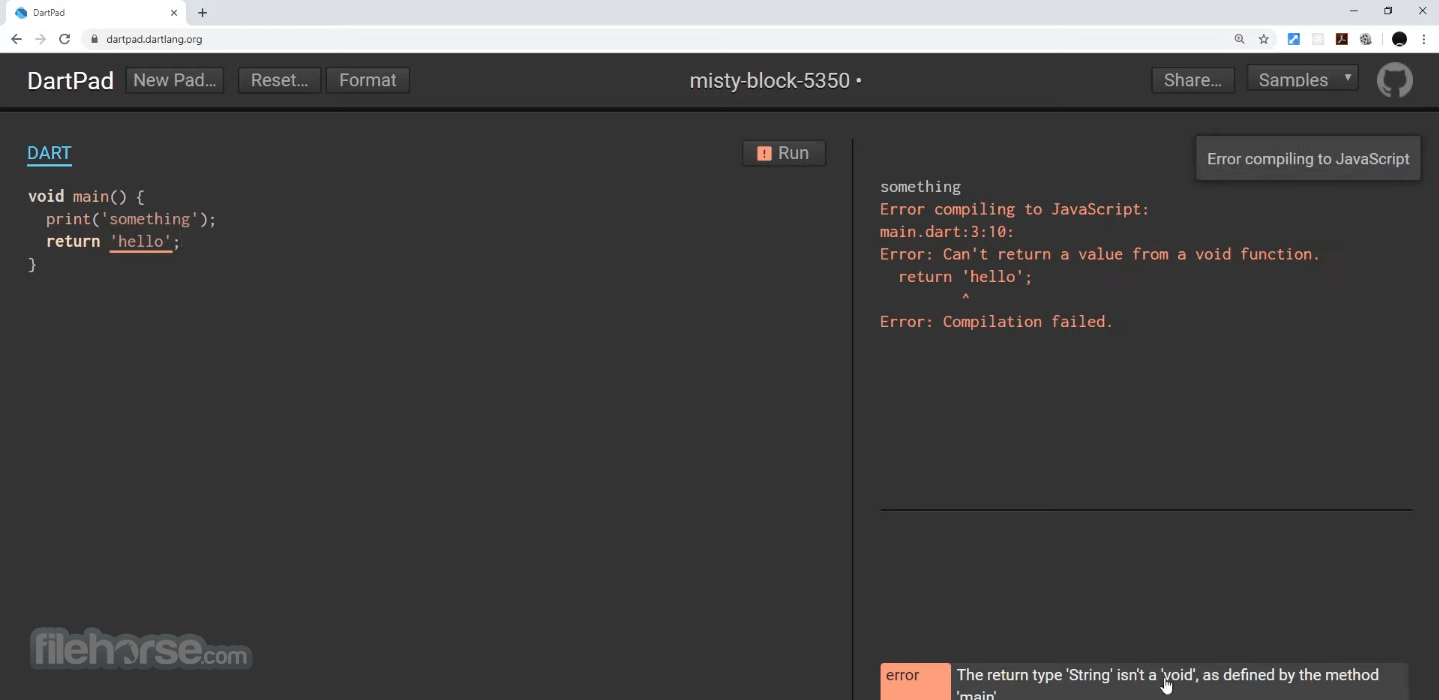
Task: Click the Adobe Acrobat extension icon
Action: click(x=1342, y=39)
